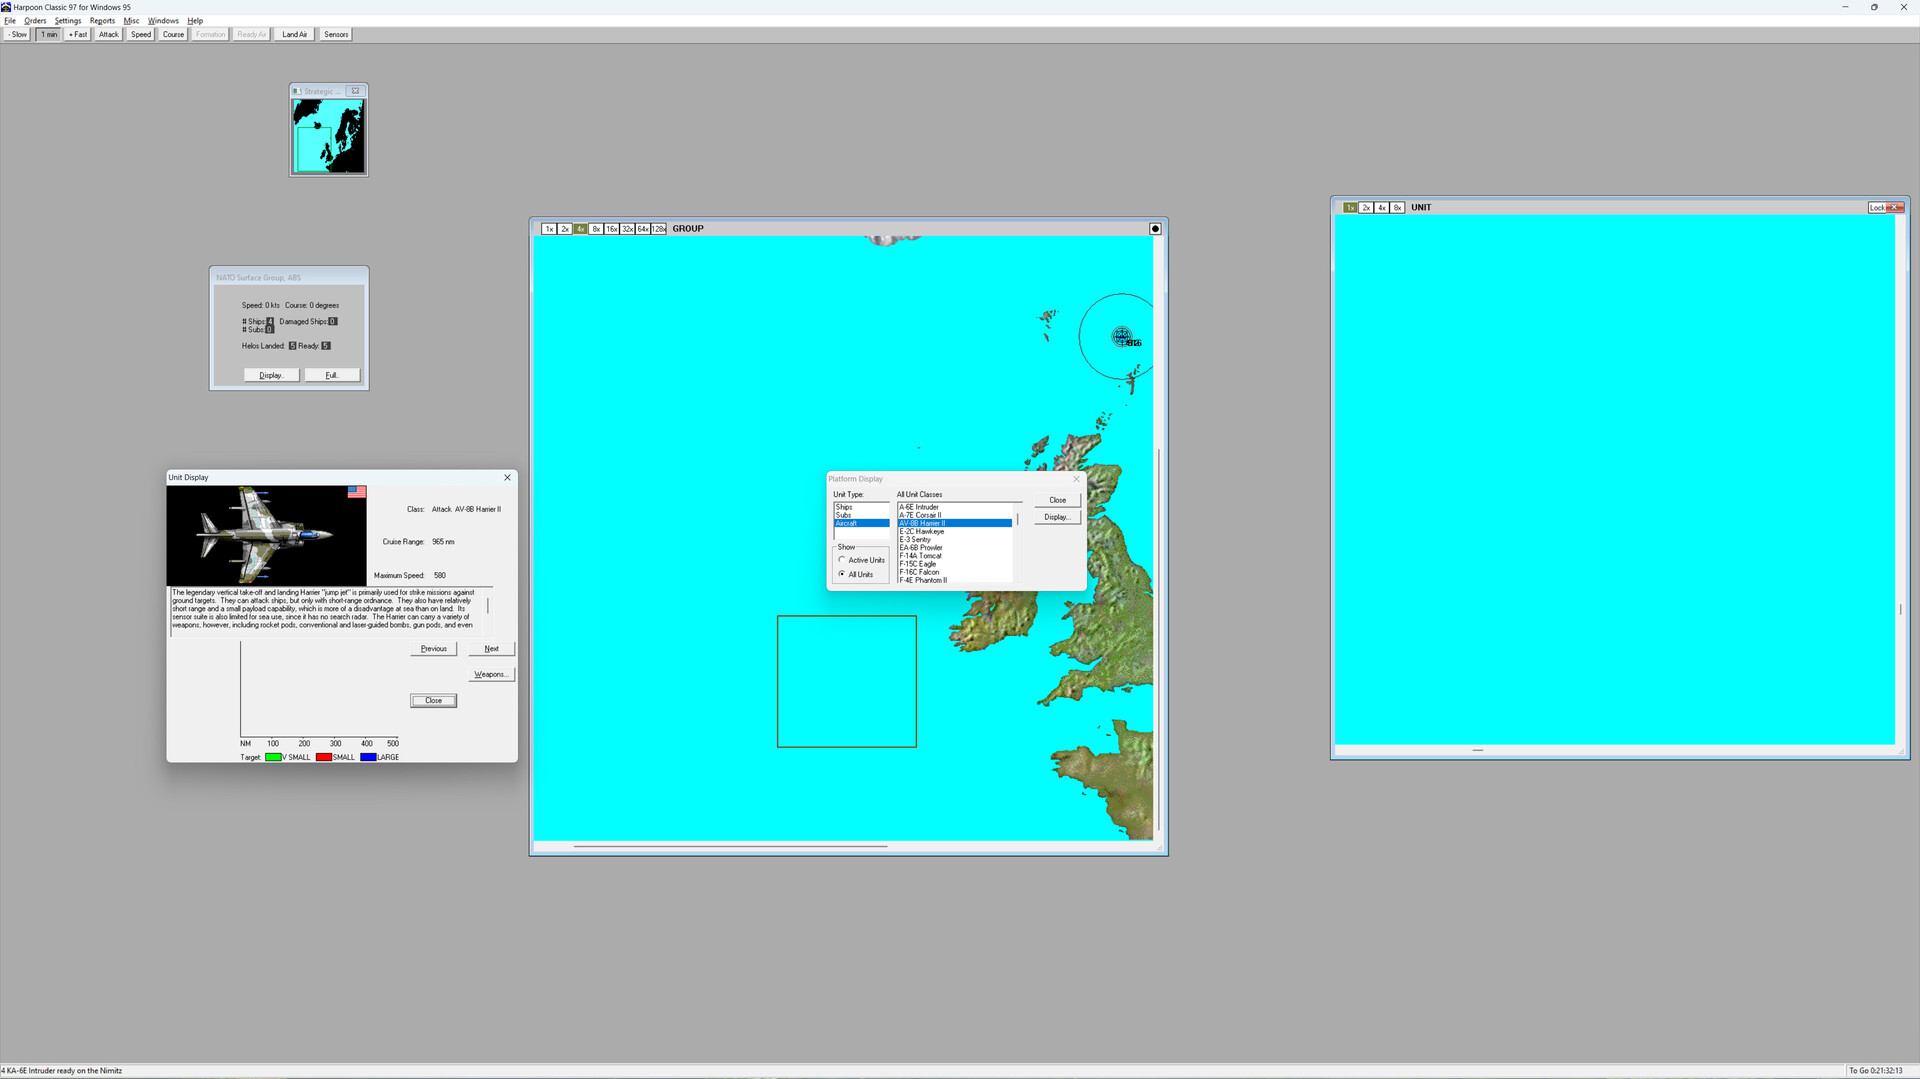Viewport: 1920px width, 1079px height.
Task: Select the Course toolbar icon
Action: 172,33
